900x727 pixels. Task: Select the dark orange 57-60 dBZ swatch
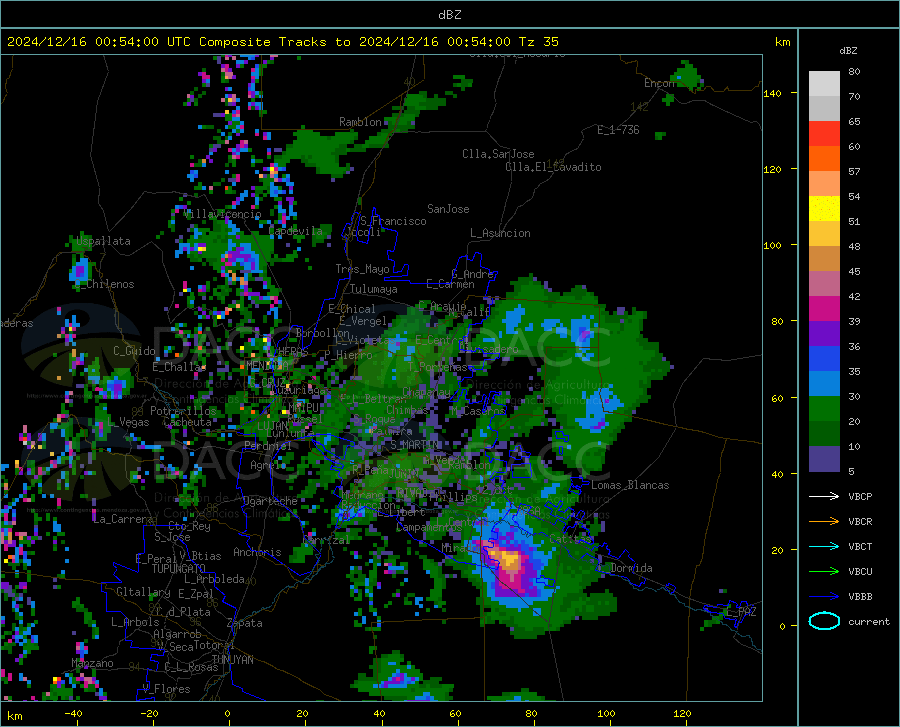pyautogui.click(x=824, y=158)
